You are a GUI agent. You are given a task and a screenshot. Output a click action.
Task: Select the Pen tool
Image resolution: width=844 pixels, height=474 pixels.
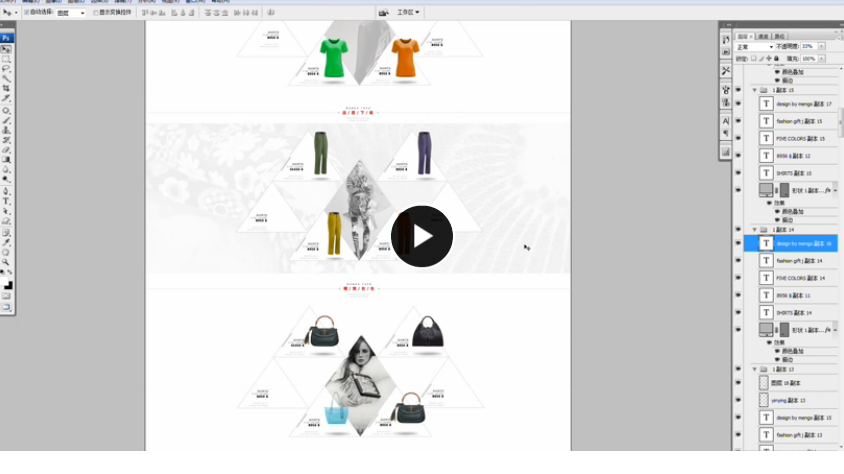[x=6, y=192]
